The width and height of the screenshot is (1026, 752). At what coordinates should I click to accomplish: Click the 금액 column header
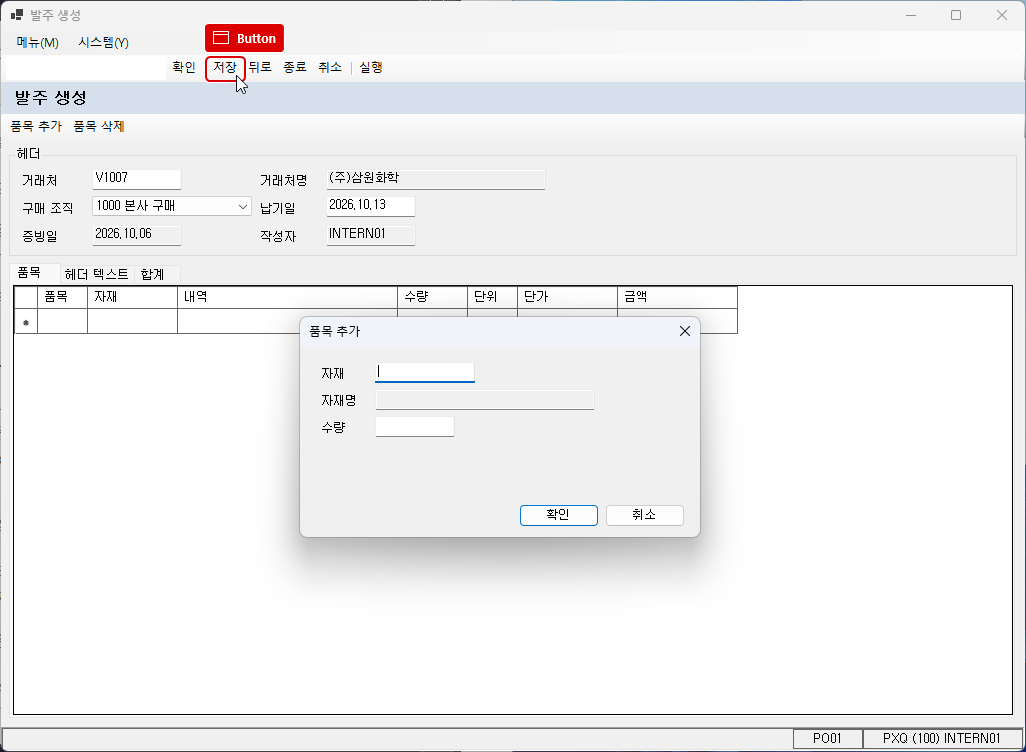tap(677, 297)
